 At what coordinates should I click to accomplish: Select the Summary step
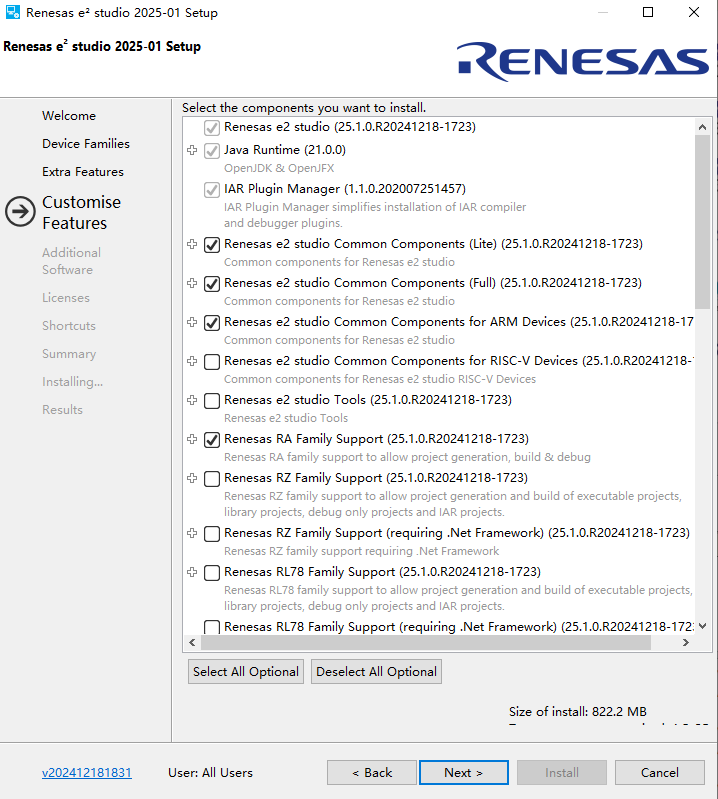(69, 354)
